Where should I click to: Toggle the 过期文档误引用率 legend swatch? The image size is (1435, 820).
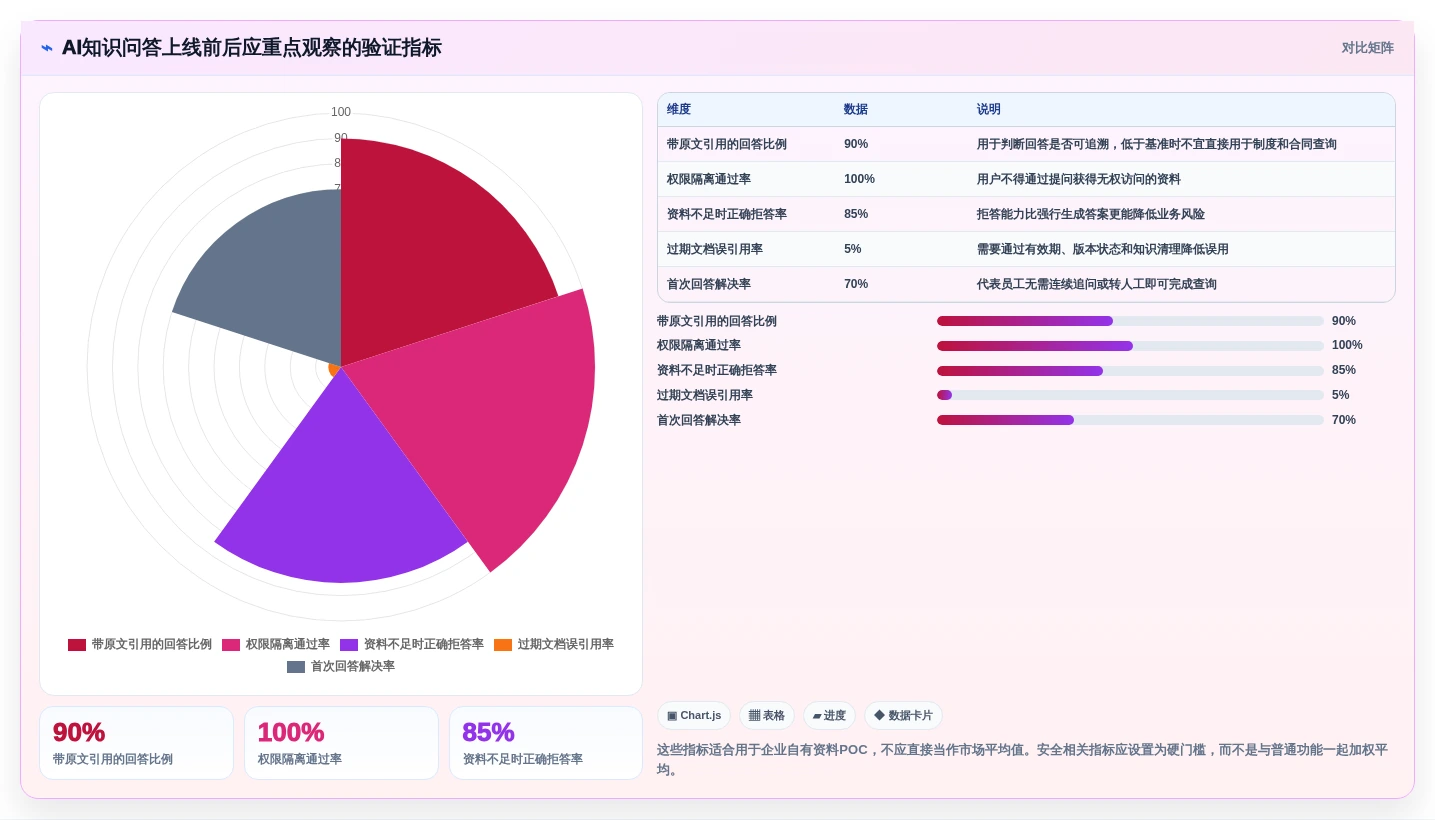coord(503,645)
